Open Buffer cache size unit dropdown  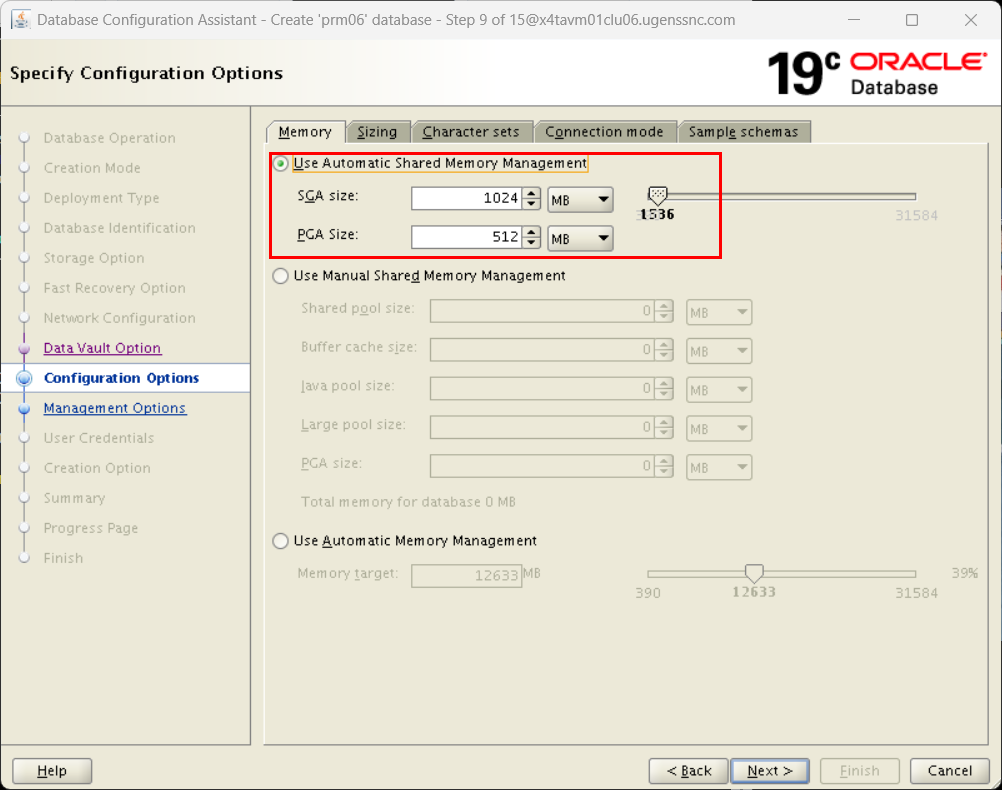(x=719, y=352)
